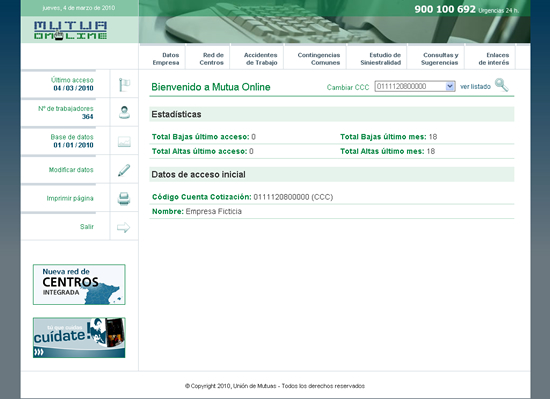Open the Estudio de Siniestralidad menu
This screenshot has width=550, height=399.
381,59
